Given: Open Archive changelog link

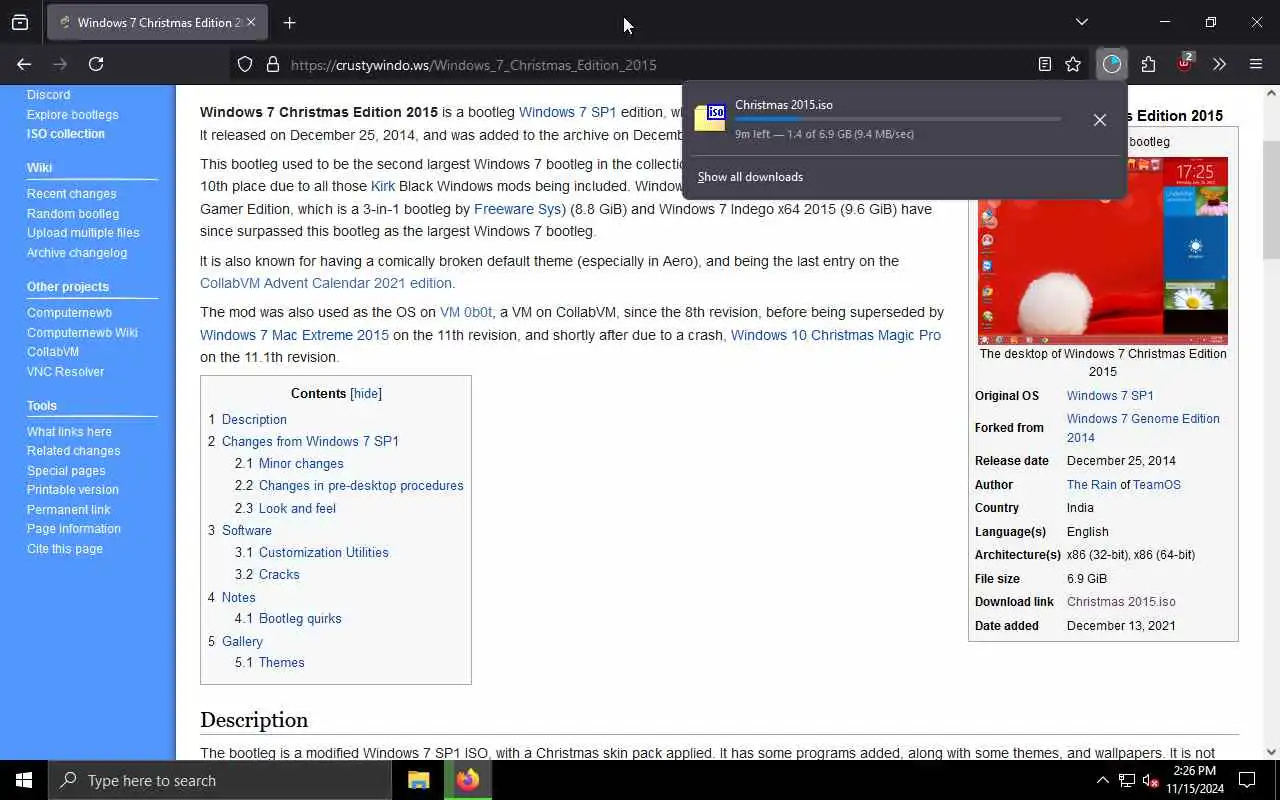Looking at the screenshot, I should point(77,253).
